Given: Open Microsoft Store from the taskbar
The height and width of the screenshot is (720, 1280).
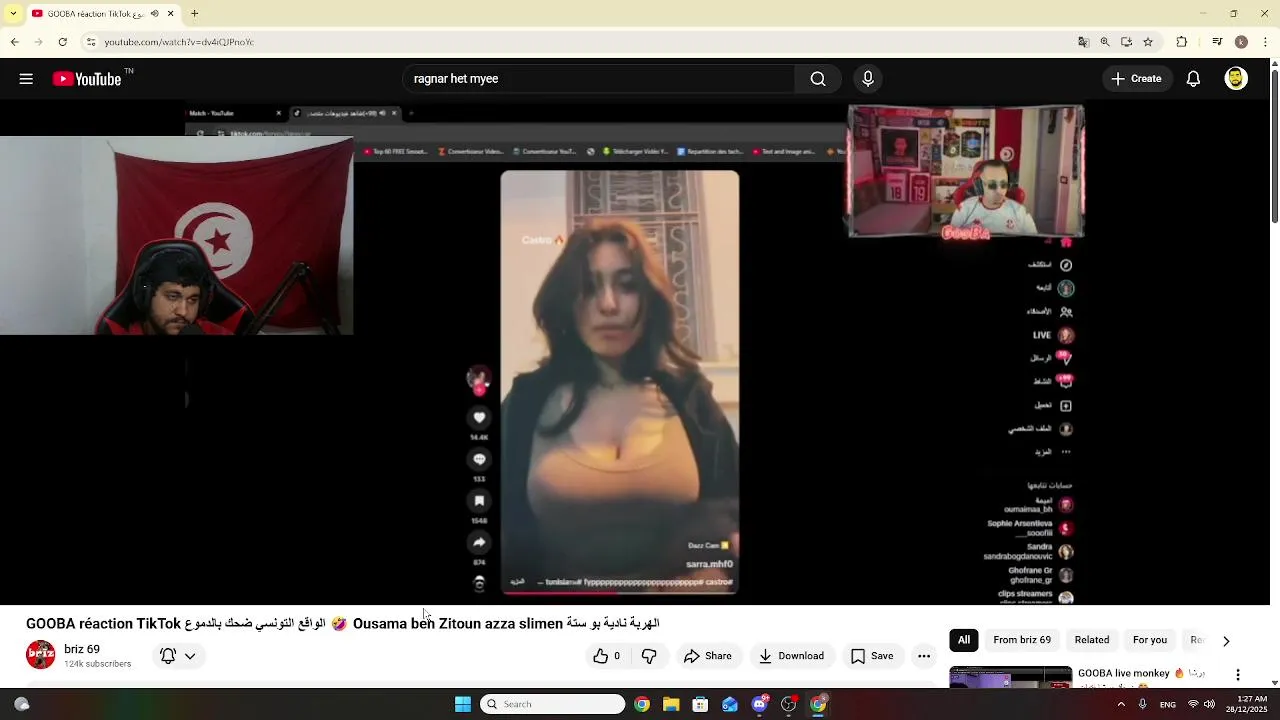Looking at the screenshot, I should [x=700, y=704].
